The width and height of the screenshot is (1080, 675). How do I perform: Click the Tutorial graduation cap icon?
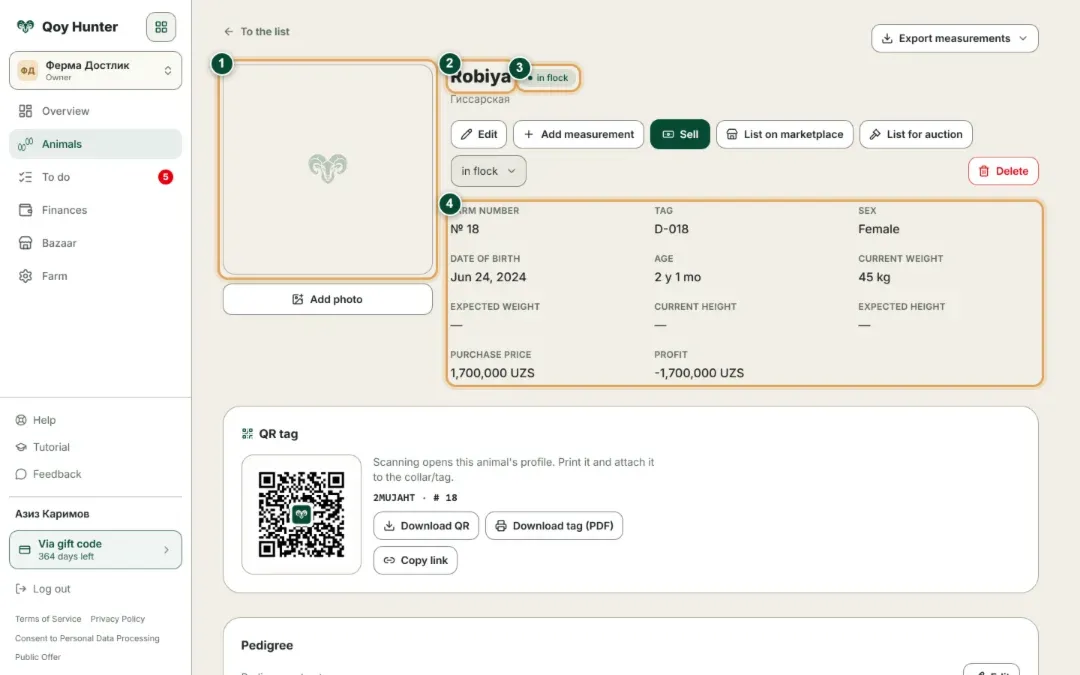(21, 447)
